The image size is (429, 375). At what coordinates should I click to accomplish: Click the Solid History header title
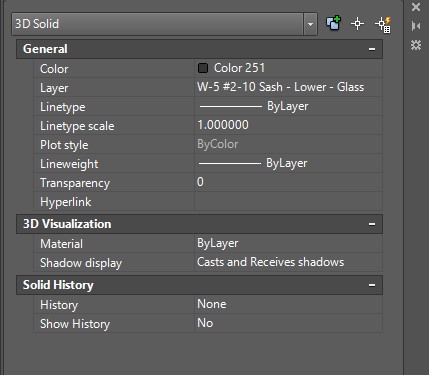[x=58, y=285]
